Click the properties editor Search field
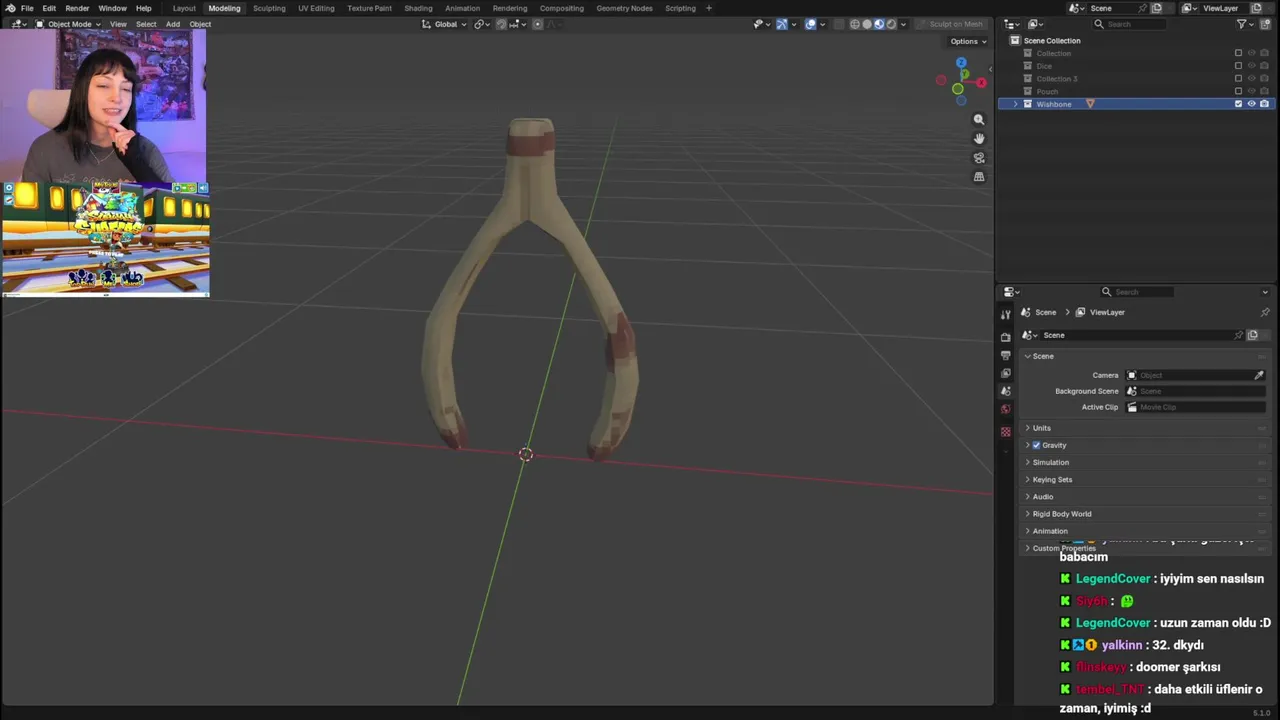This screenshot has width=1280, height=720. click(x=1137, y=292)
